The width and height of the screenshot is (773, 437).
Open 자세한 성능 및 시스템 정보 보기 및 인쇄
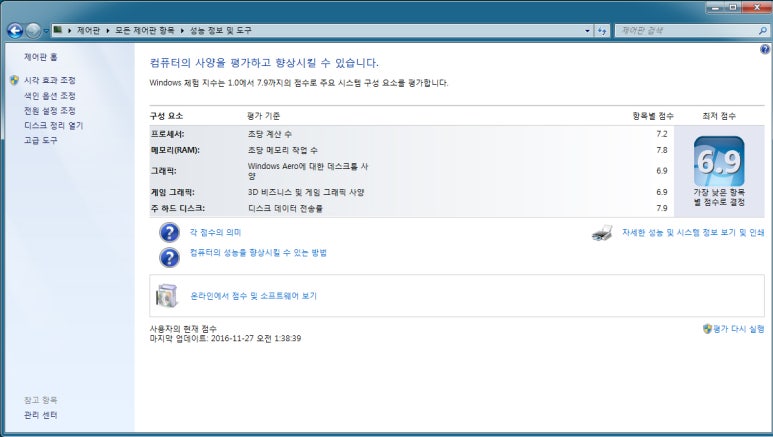pyautogui.click(x=693, y=232)
